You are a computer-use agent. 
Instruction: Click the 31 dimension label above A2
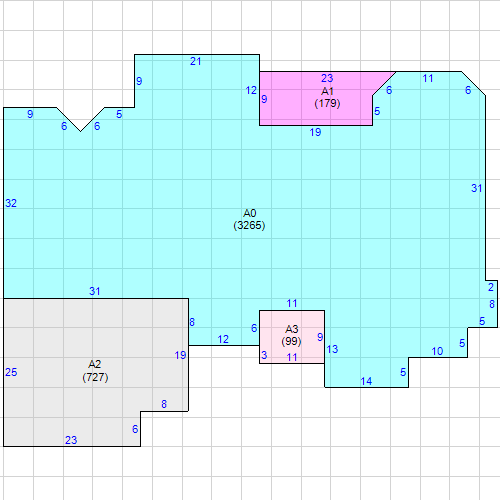pyautogui.click(x=95, y=291)
